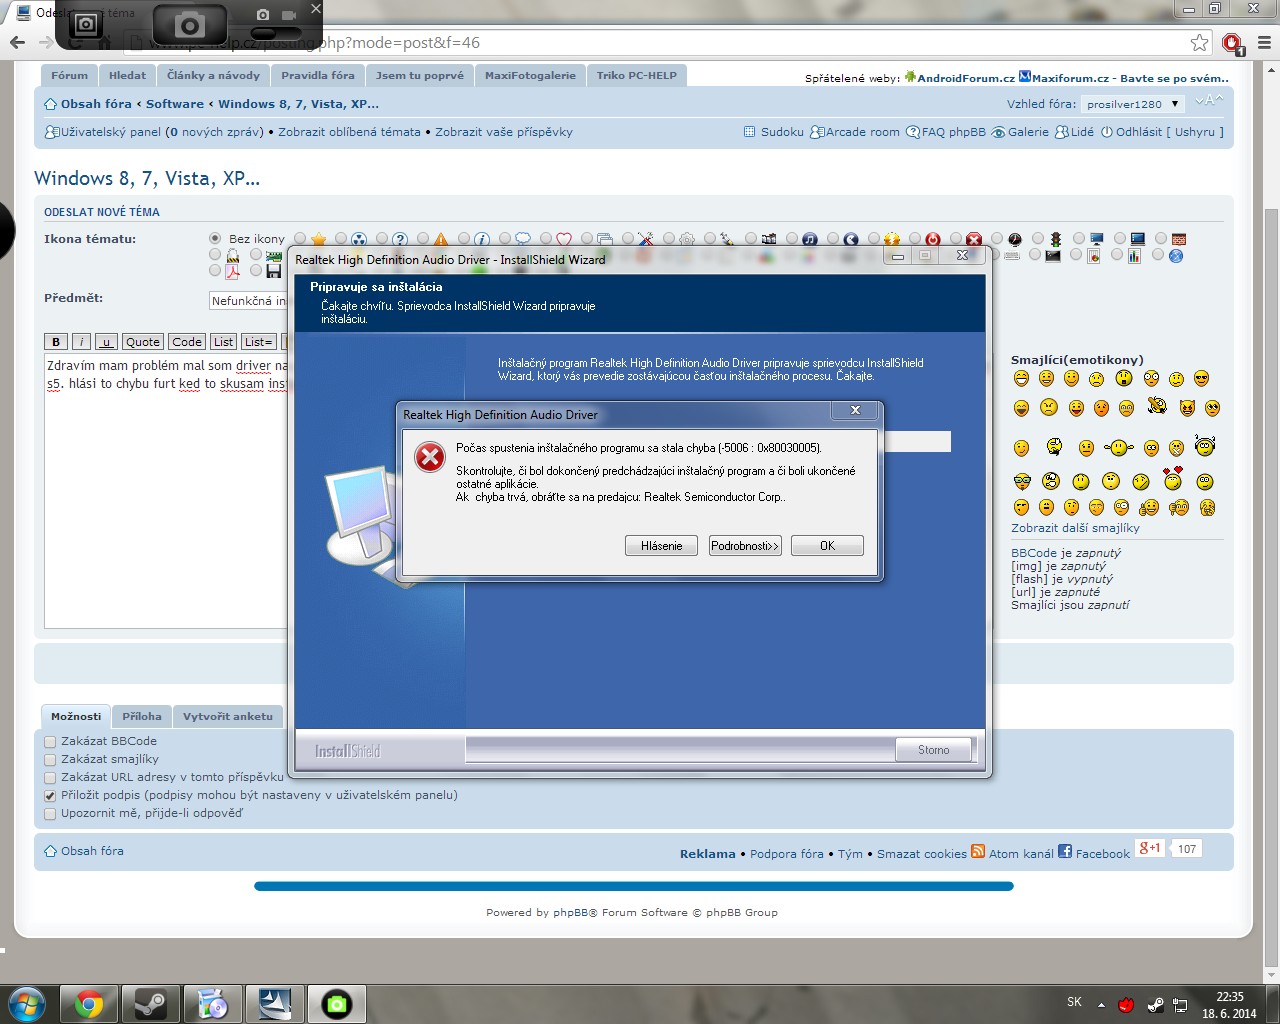Open the Pravidla fóra menu tab
Screen dimensions: 1280x1024
pyautogui.click(x=318, y=75)
